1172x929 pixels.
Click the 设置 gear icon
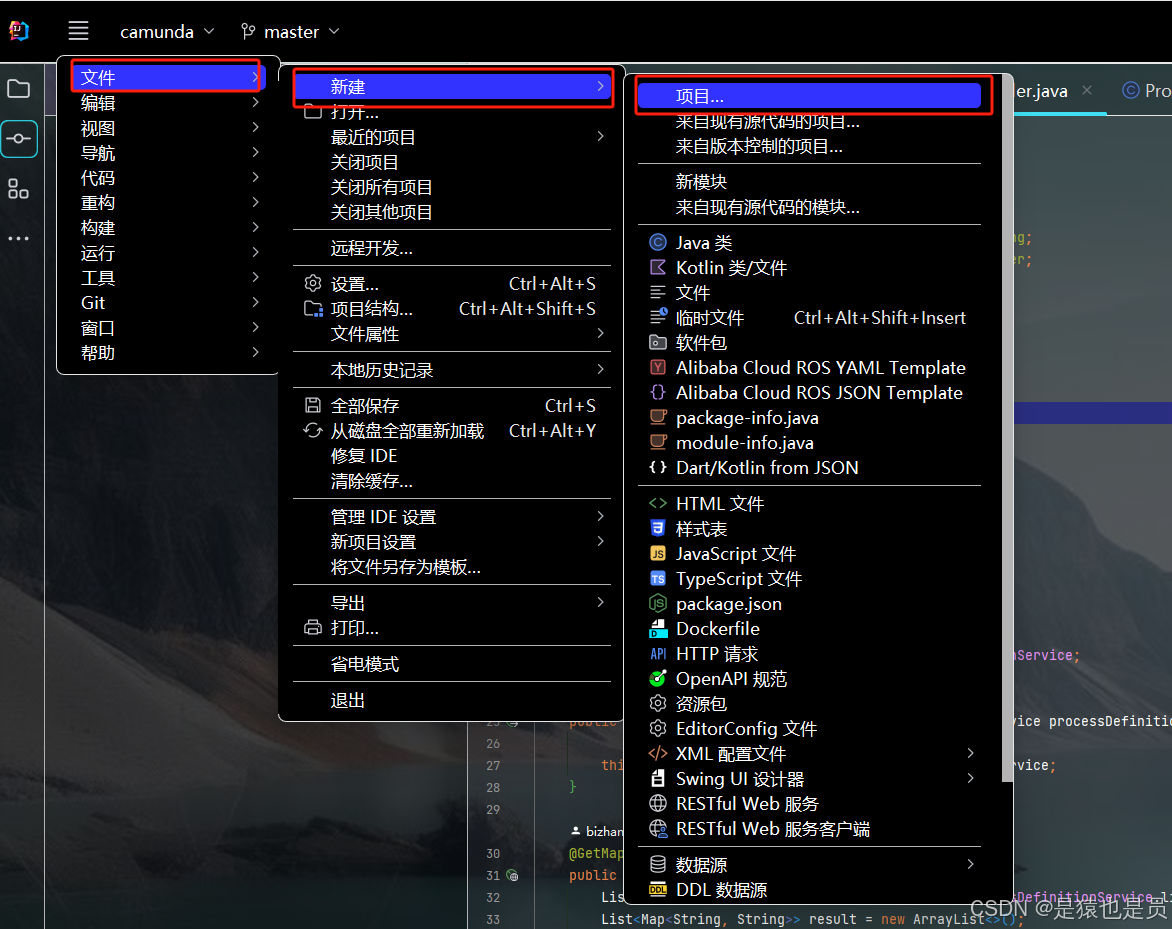coord(312,284)
